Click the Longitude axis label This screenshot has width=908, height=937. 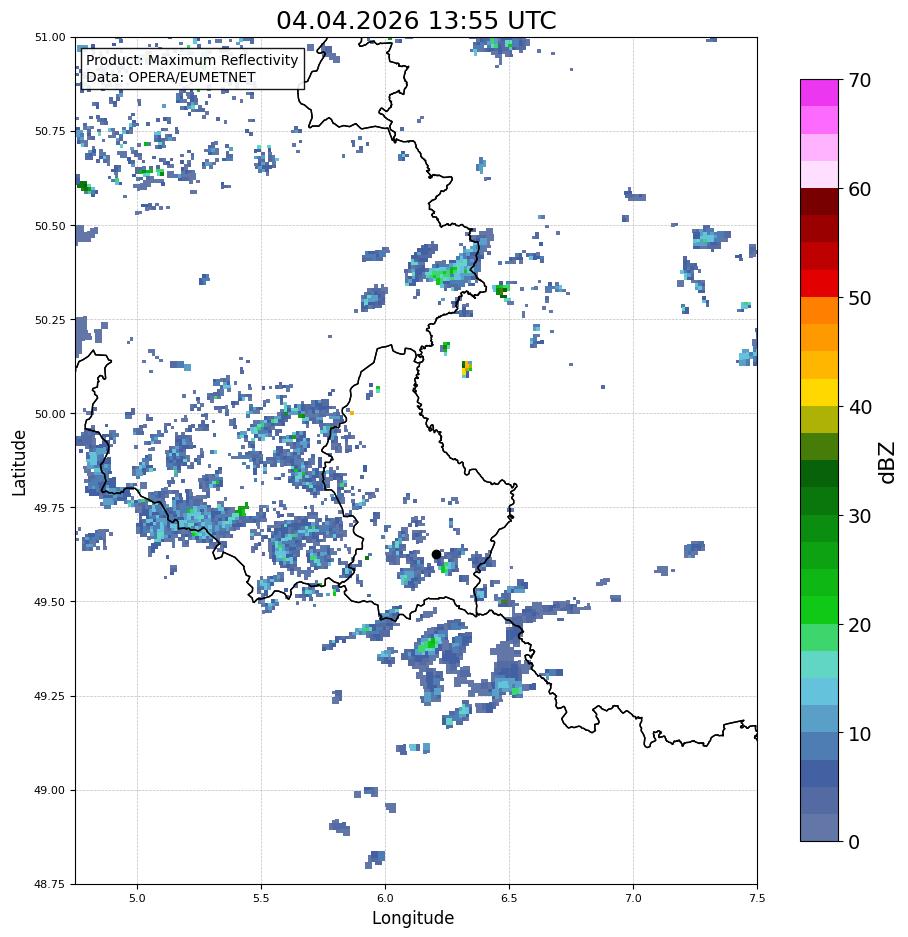413,918
